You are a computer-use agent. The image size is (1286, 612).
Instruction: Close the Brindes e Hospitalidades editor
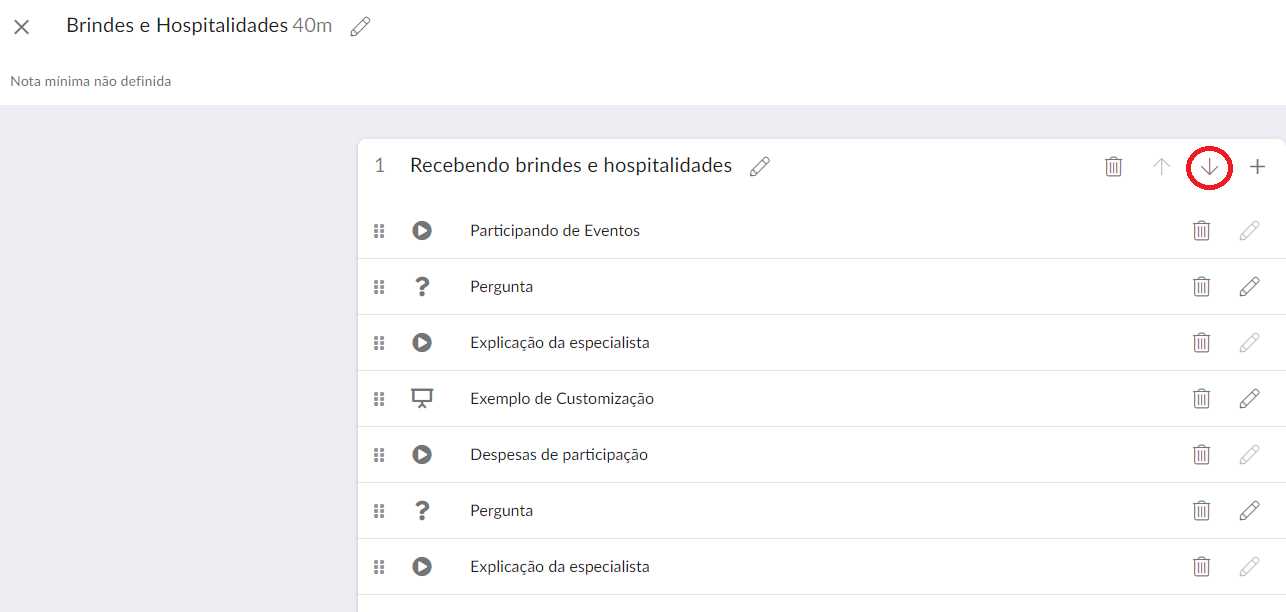pyautogui.click(x=22, y=27)
